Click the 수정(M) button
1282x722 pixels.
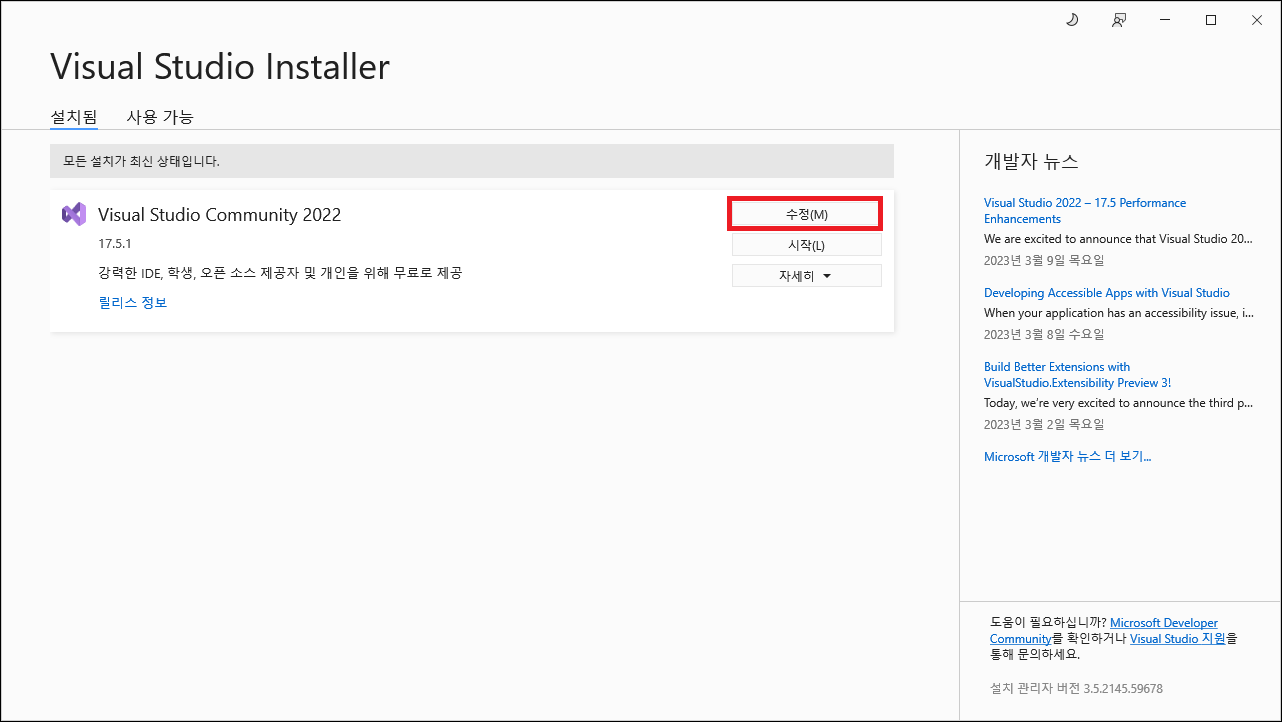(x=806, y=214)
